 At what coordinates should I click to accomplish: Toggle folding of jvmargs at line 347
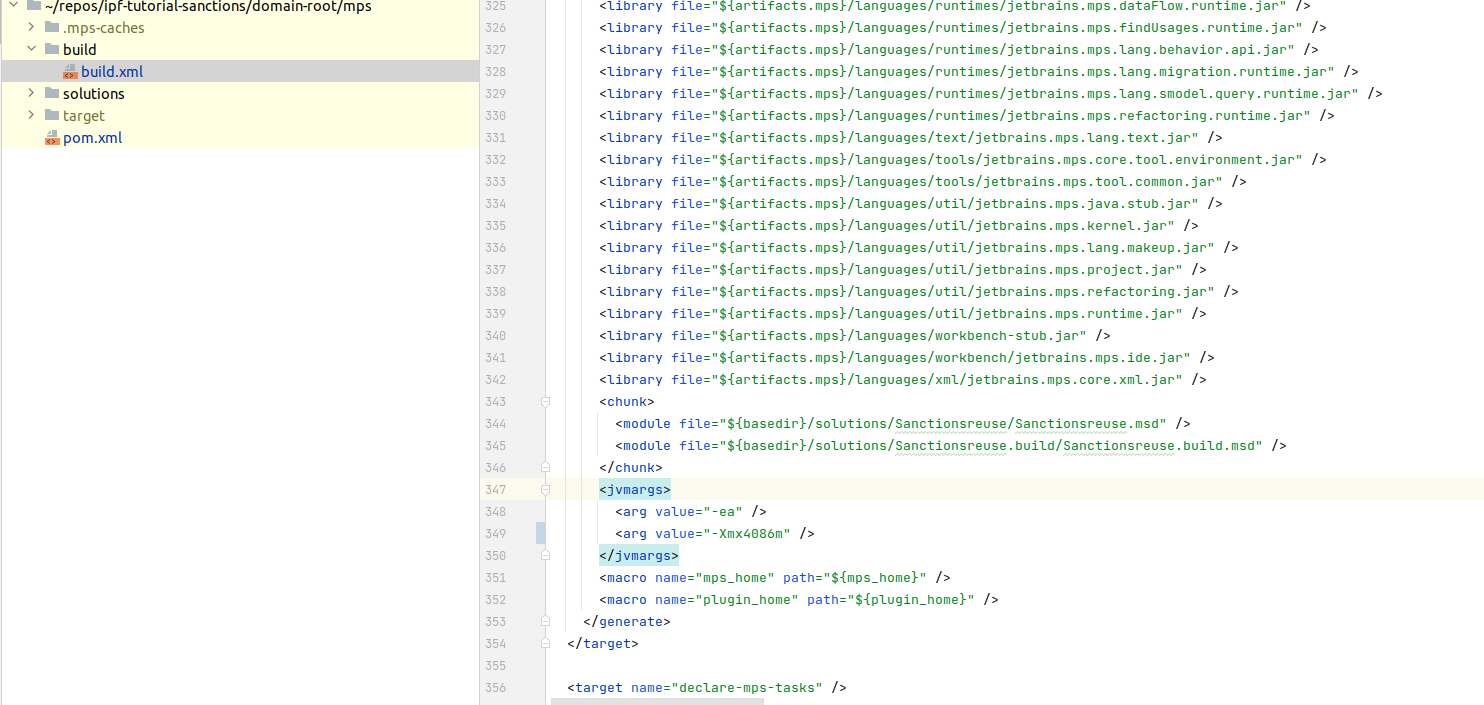point(546,489)
